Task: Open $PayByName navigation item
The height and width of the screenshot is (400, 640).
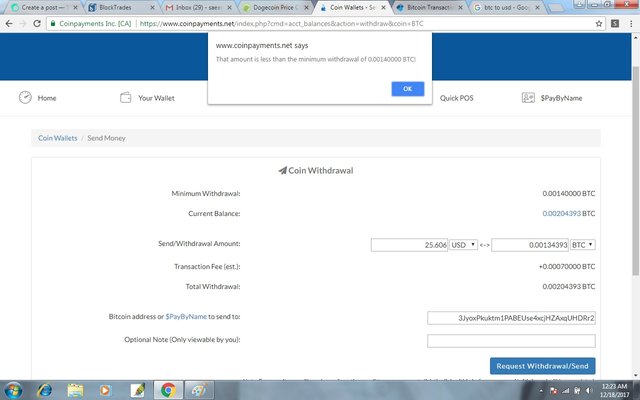Action: click(561, 98)
